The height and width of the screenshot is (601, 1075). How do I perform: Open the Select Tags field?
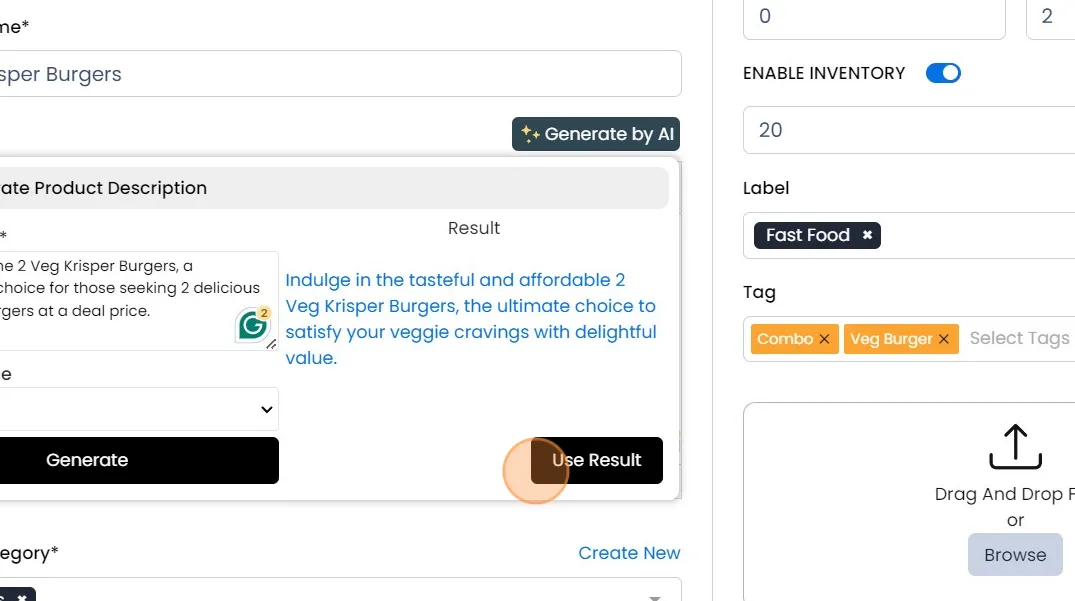1019,338
